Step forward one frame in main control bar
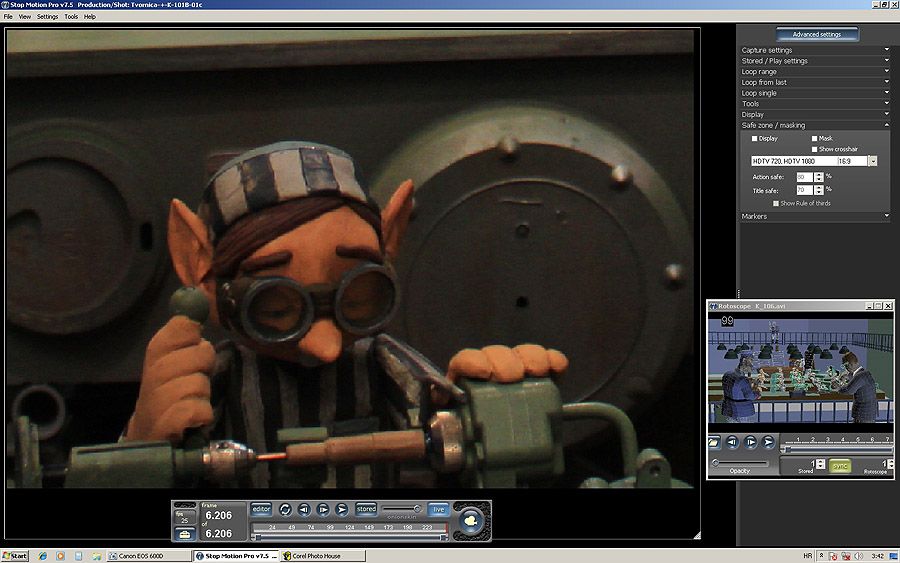The width and height of the screenshot is (900, 563). pyautogui.click(x=323, y=510)
